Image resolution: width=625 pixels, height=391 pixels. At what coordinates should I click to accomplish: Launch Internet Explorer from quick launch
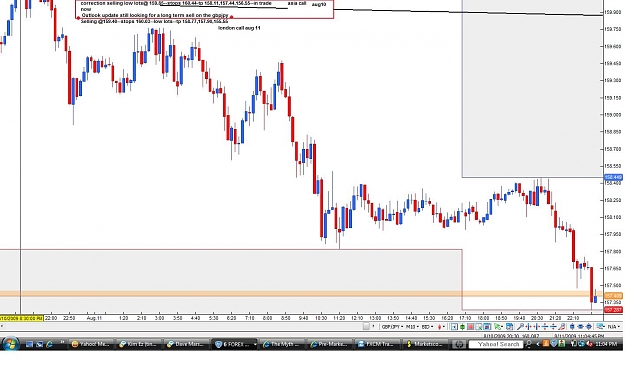(49, 344)
